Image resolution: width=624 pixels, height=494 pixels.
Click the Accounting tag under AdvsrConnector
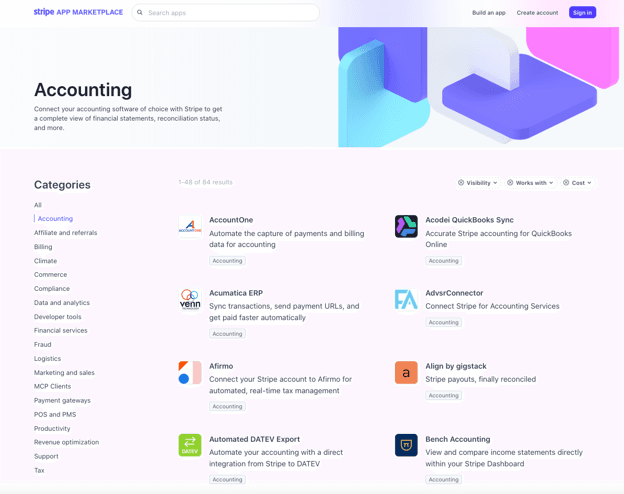pyautogui.click(x=443, y=322)
